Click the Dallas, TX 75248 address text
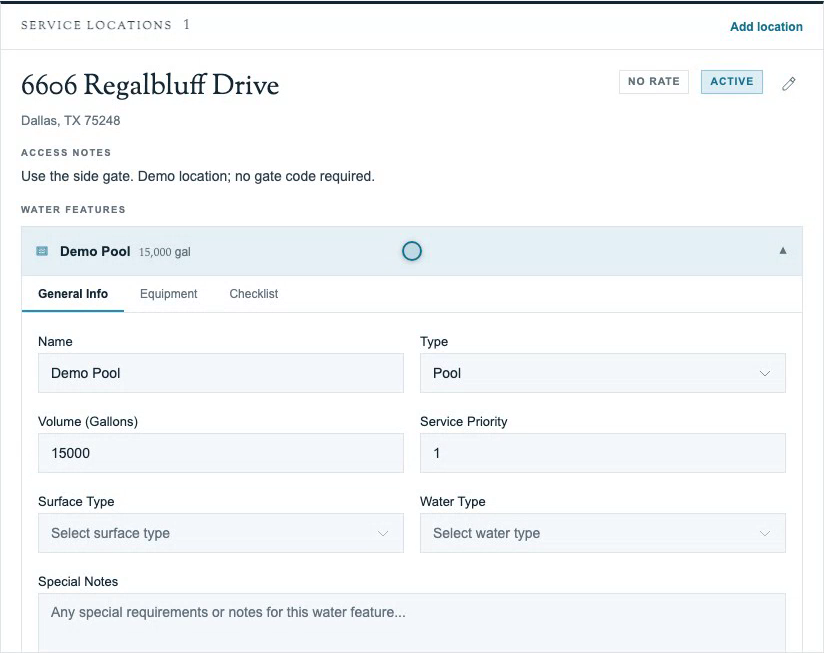The height and width of the screenshot is (653, 824). point(70,121)
